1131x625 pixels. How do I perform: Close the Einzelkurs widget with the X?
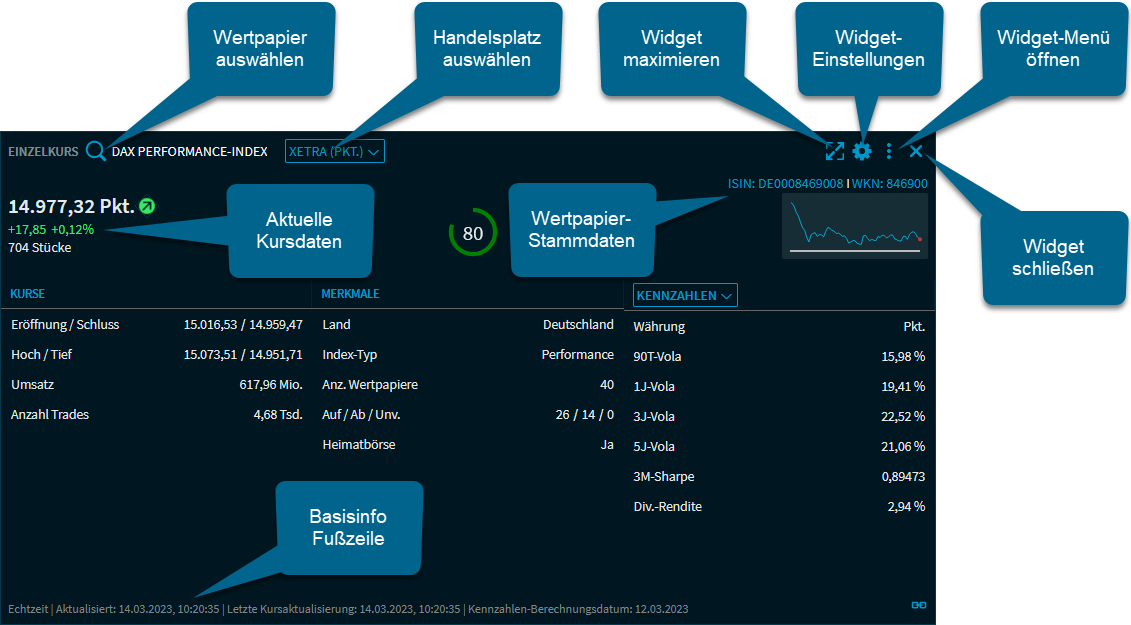click(x=916, y=151)
